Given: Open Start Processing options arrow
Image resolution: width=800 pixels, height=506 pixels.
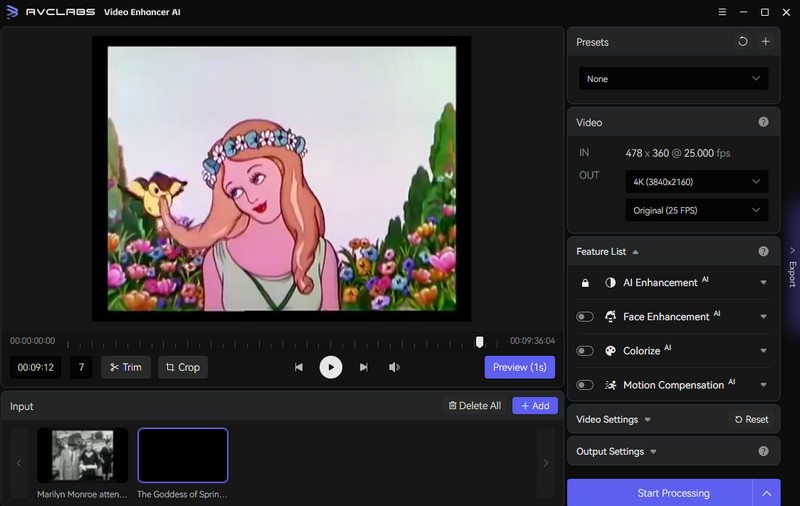Looking at the screenshot, I should [x=766, y=493].
